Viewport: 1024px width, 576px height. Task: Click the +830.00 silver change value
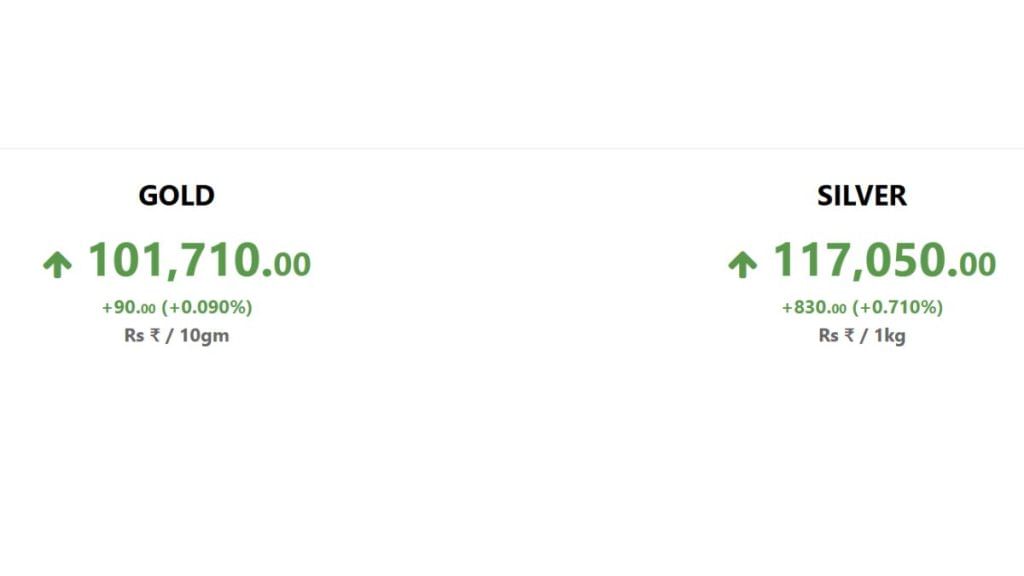pos(814,308)
